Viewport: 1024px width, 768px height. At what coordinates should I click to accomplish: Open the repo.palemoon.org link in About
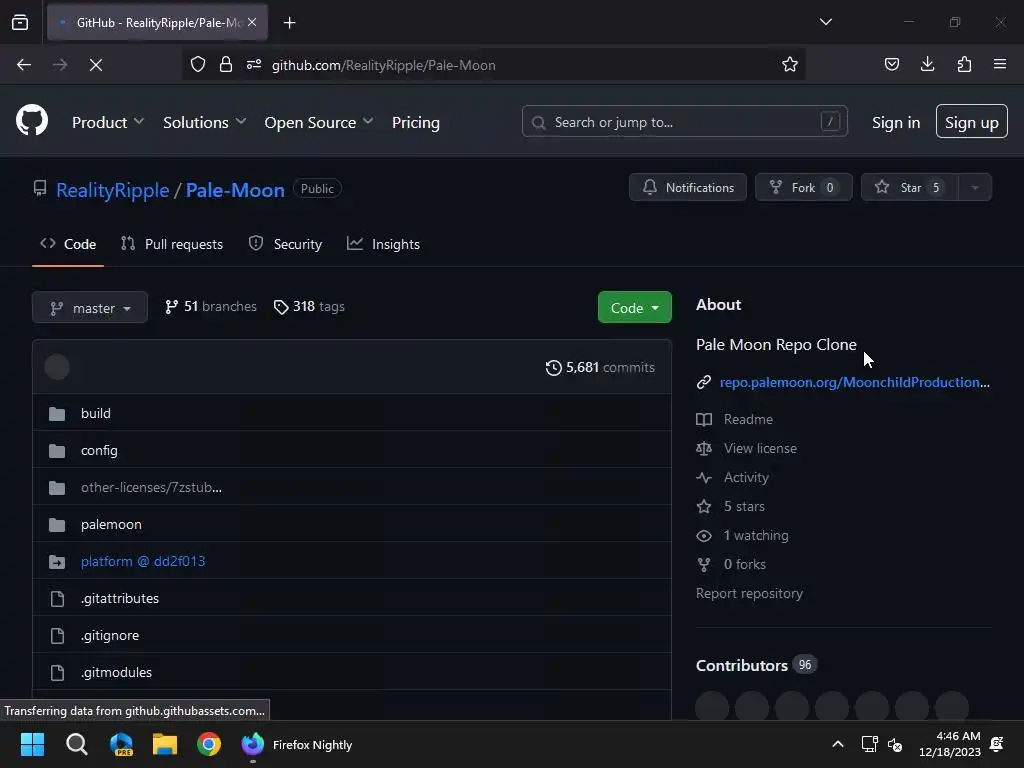coord(854,383)
